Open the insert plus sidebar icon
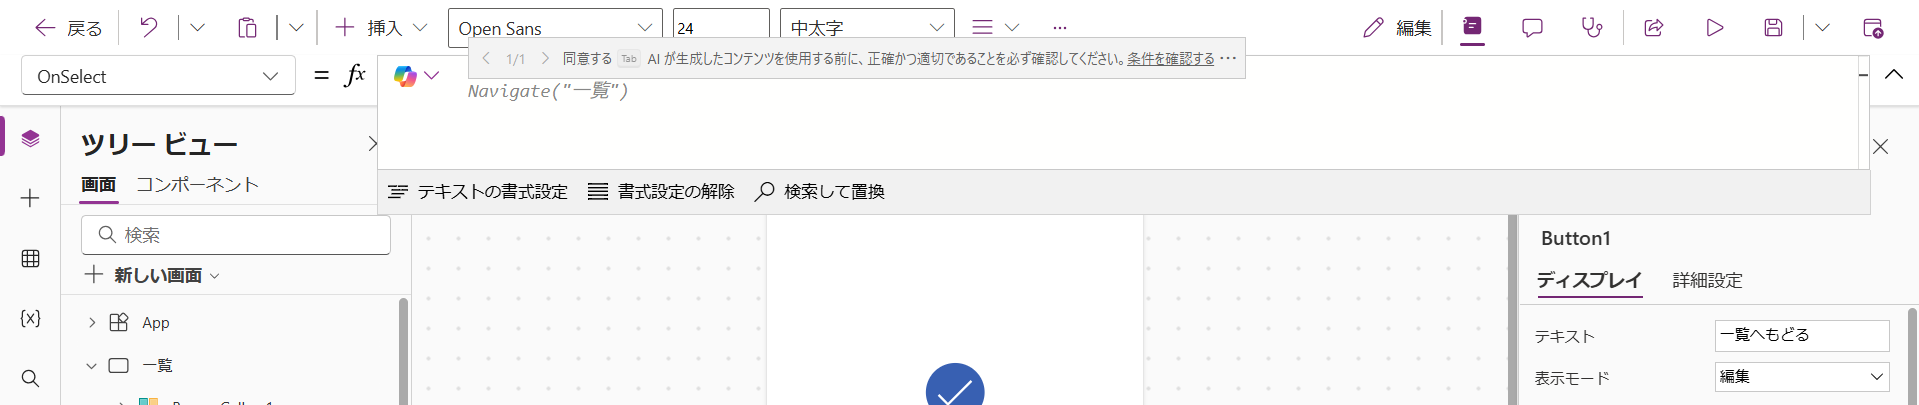The width and height of the screenshot is (1919, 405). [x=31, y=198]
